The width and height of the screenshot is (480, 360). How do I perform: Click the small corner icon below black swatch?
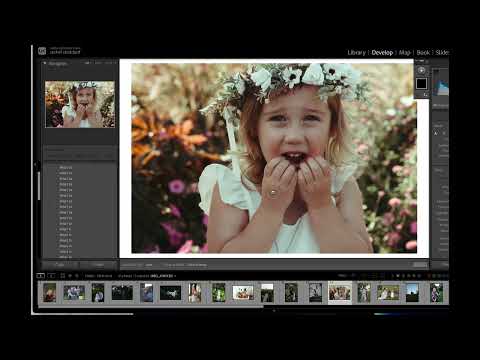pos(425,95)
